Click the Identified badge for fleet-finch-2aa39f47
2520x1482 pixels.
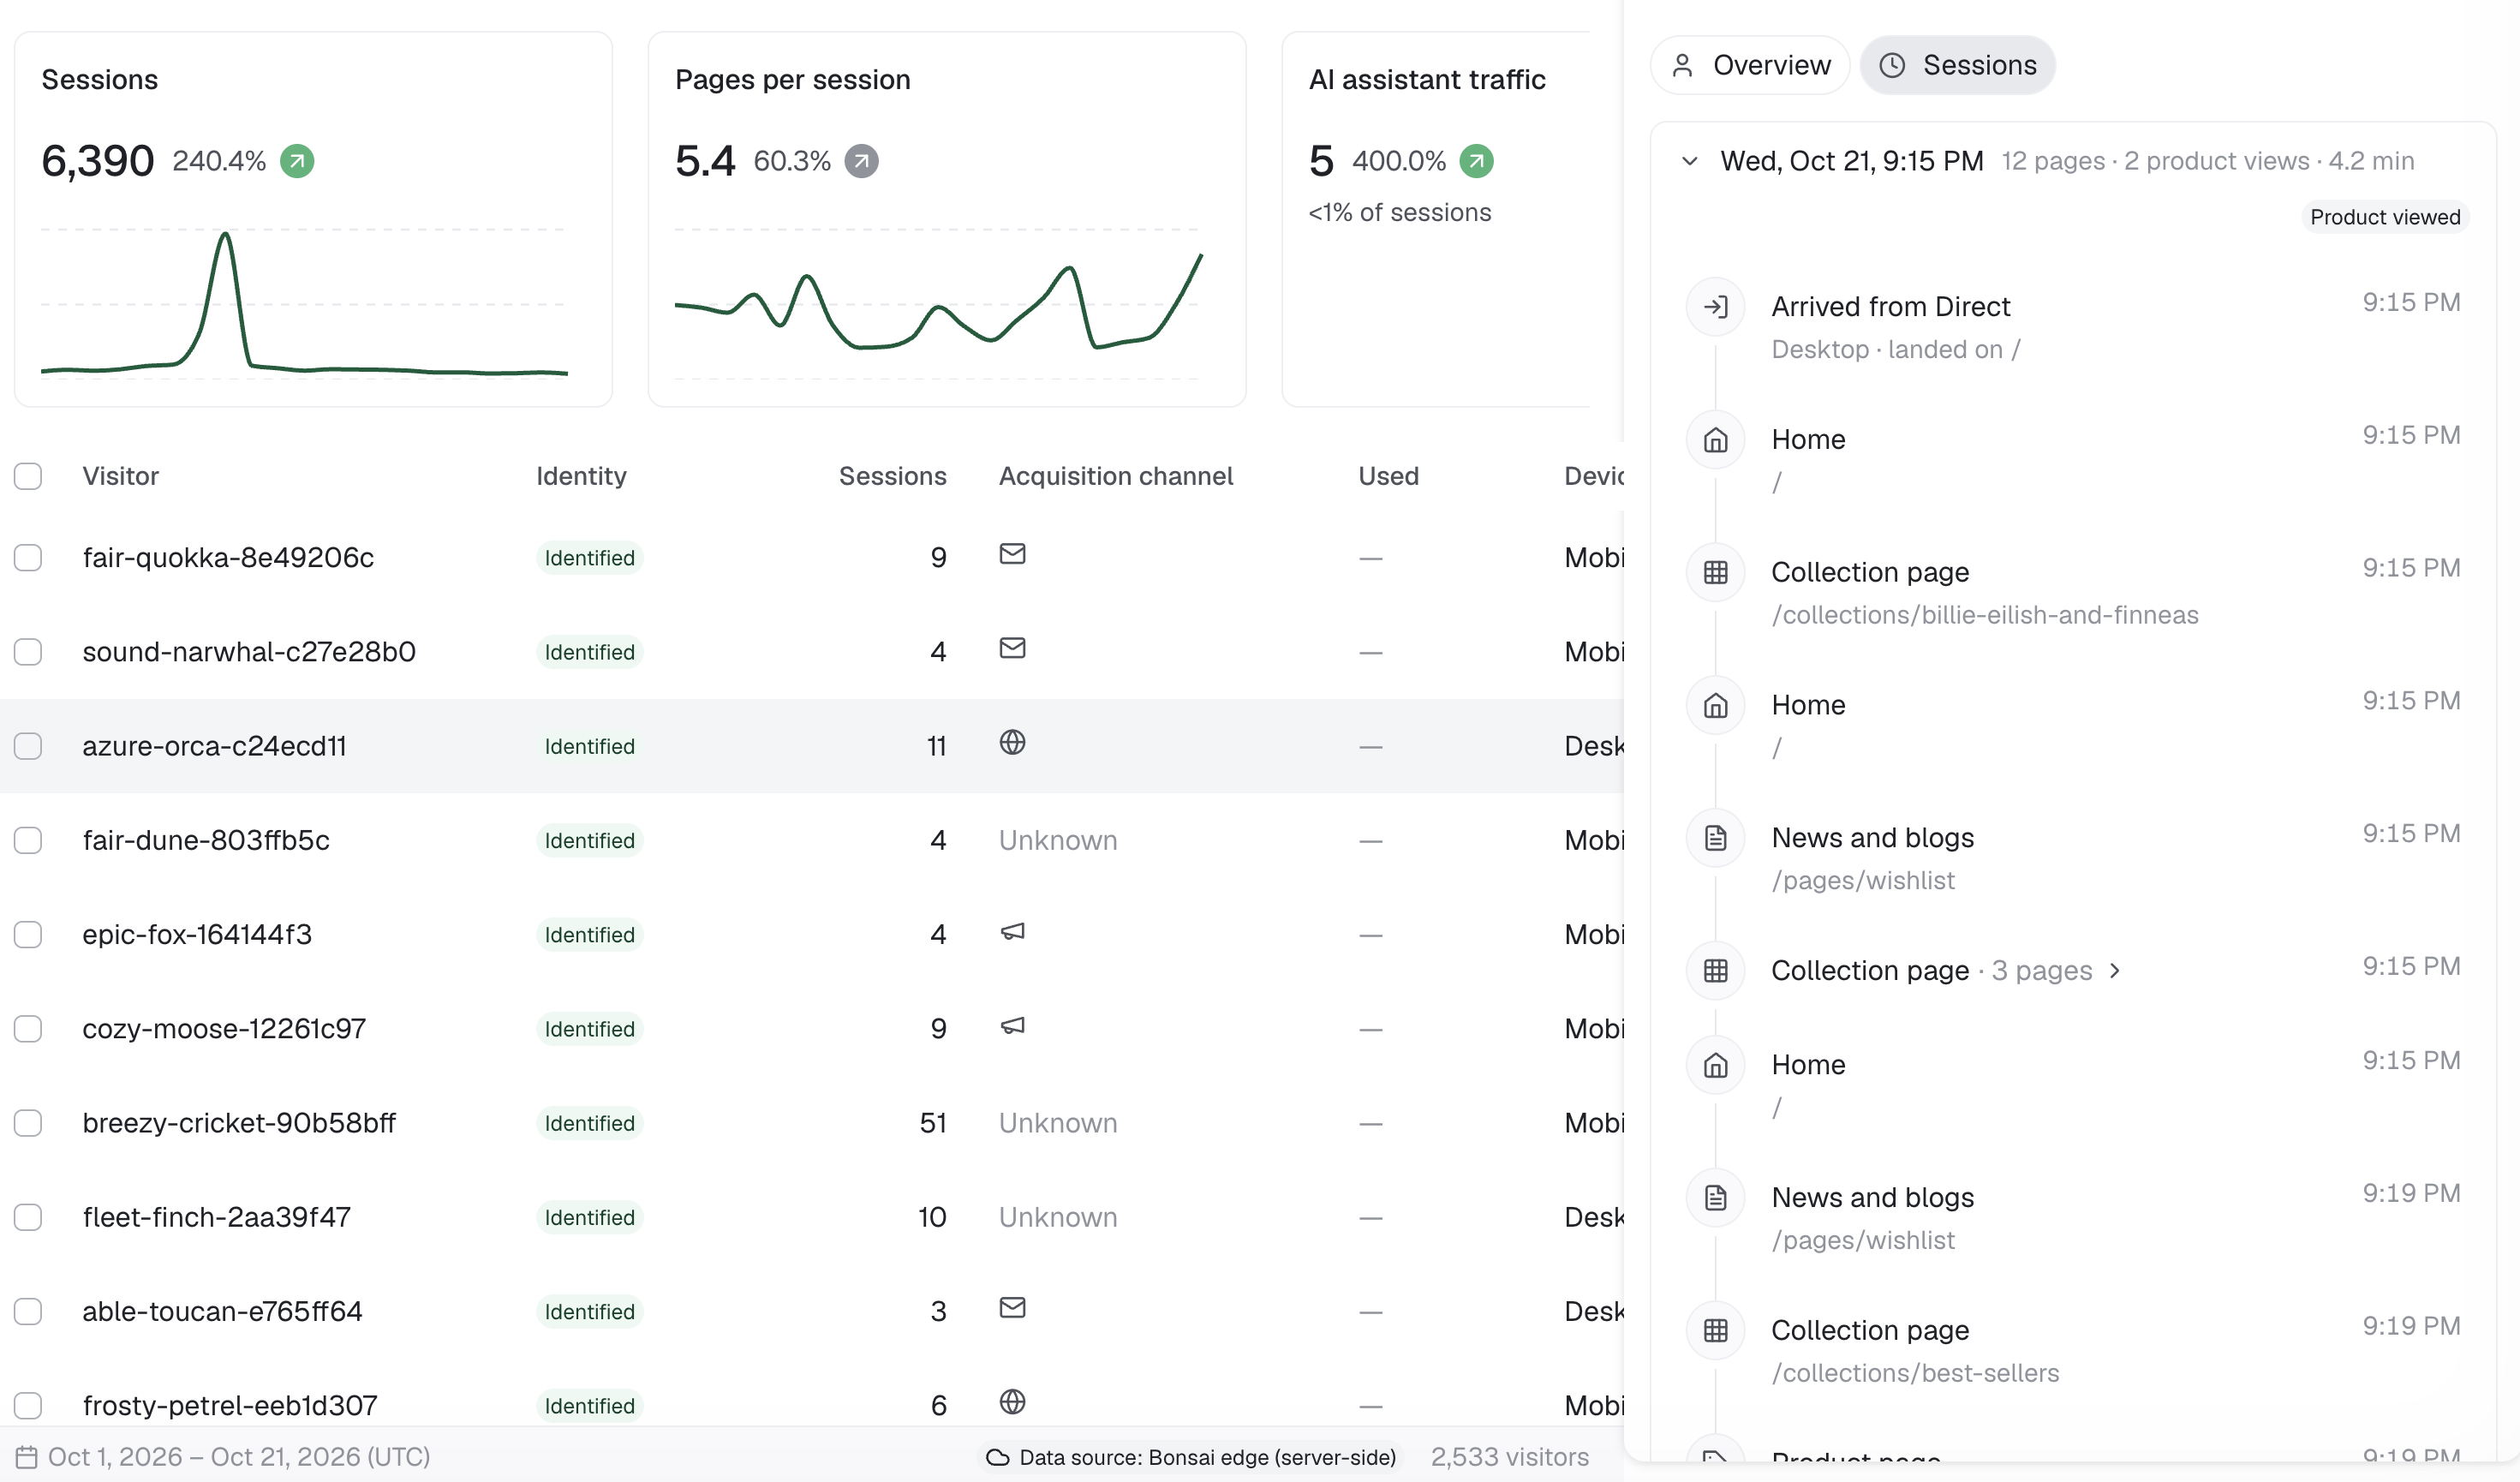pyautogui.click(x=589, y=1217)
